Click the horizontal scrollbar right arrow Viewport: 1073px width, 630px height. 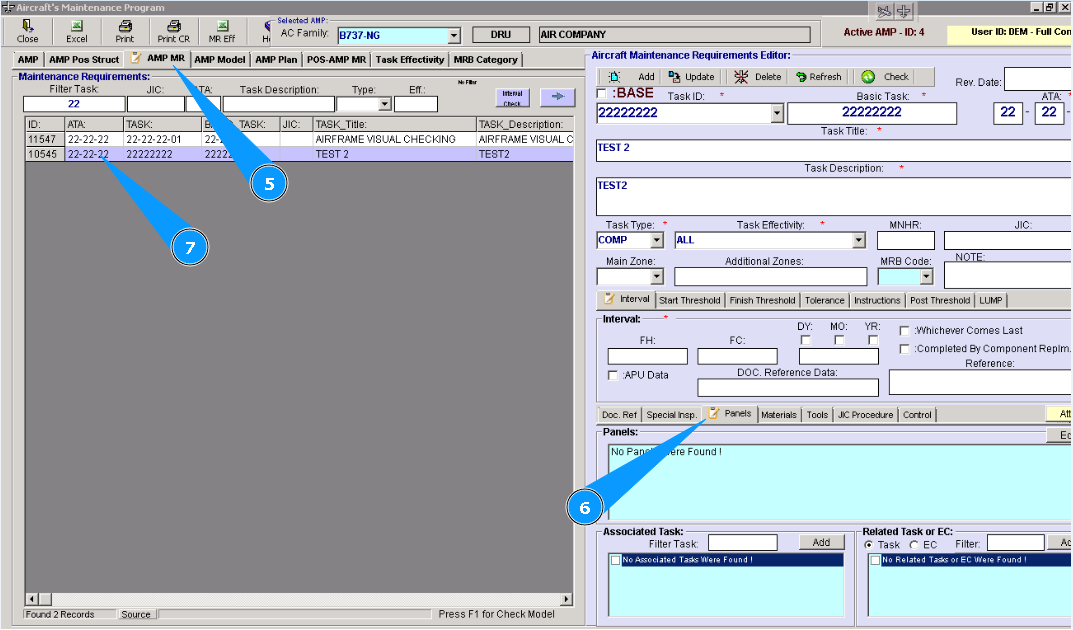(567, 599)
